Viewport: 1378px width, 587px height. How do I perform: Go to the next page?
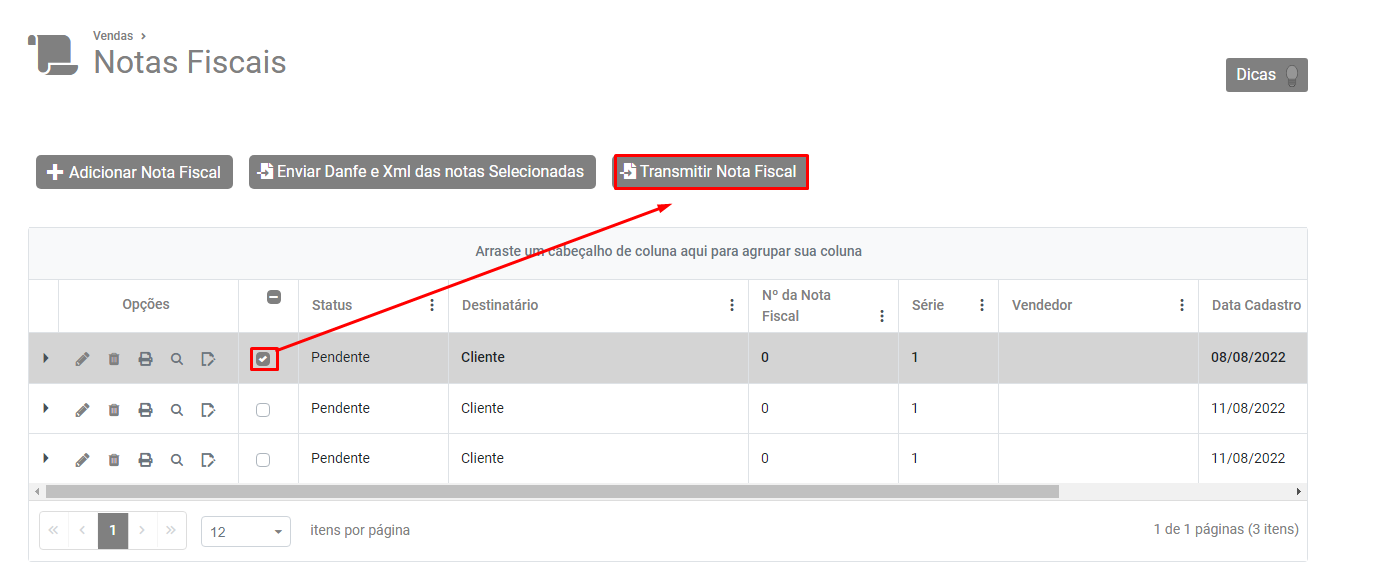coord(142,531)
